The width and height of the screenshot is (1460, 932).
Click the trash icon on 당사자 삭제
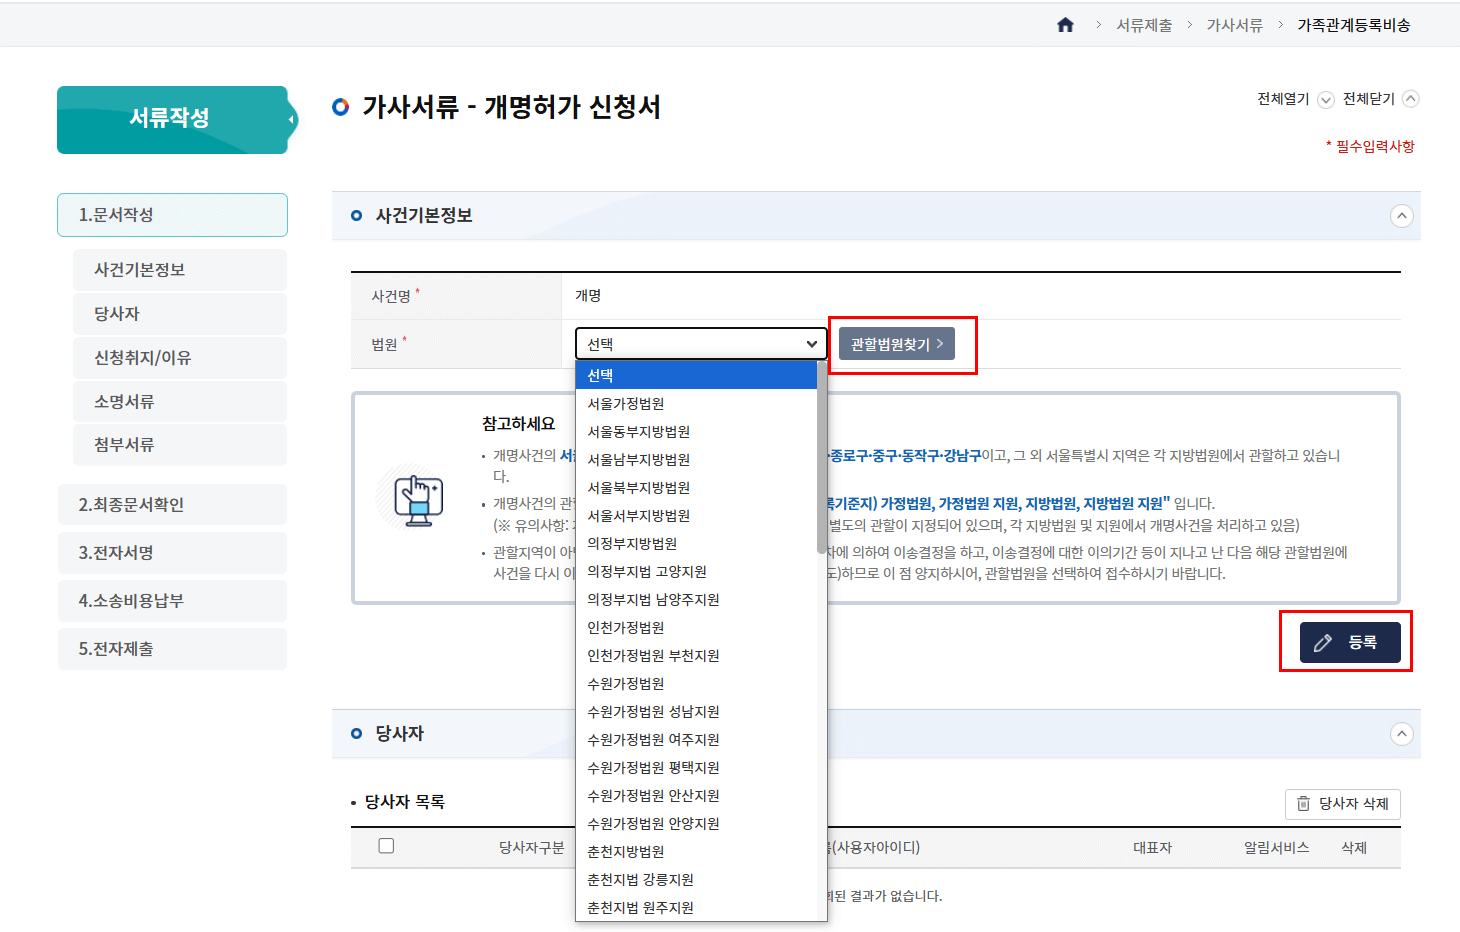[1303, 804]
